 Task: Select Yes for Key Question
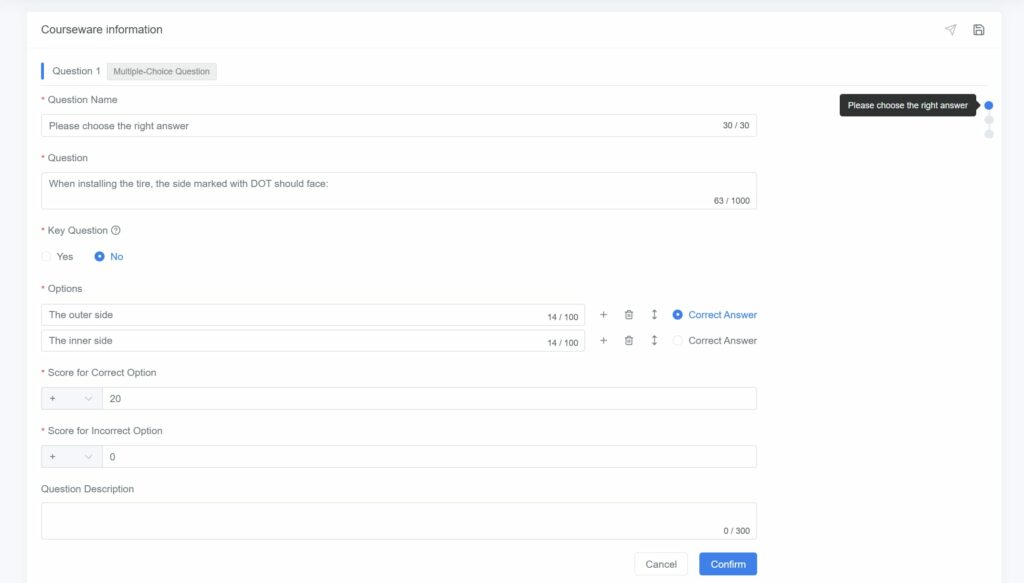pyautogui.click(x=47, y=257)
